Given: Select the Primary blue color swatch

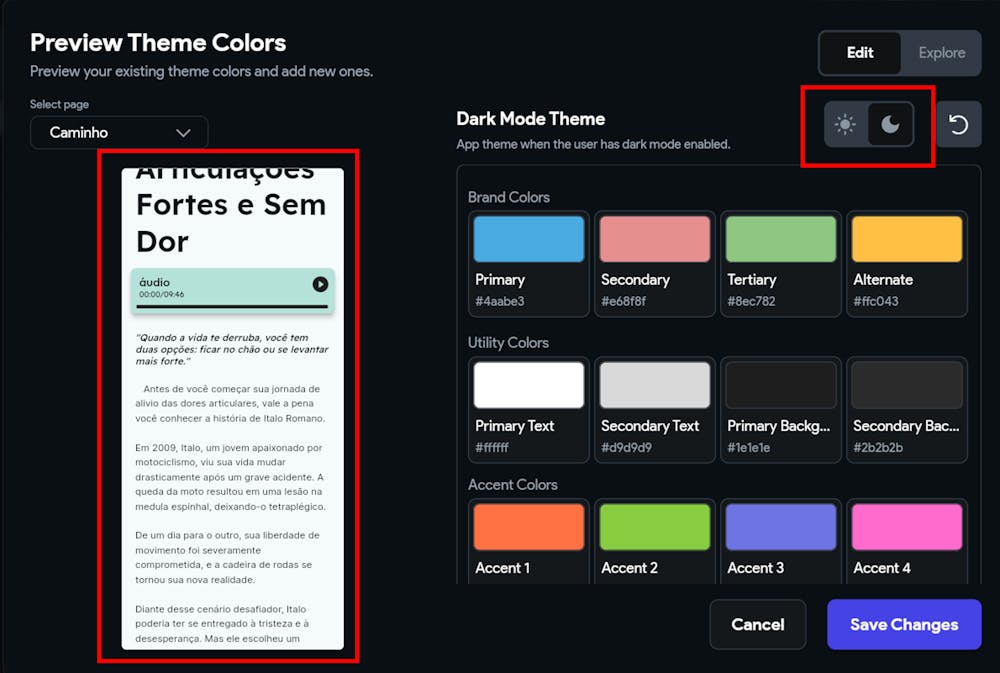Looking at the screenshot, I should coord(529,240).
